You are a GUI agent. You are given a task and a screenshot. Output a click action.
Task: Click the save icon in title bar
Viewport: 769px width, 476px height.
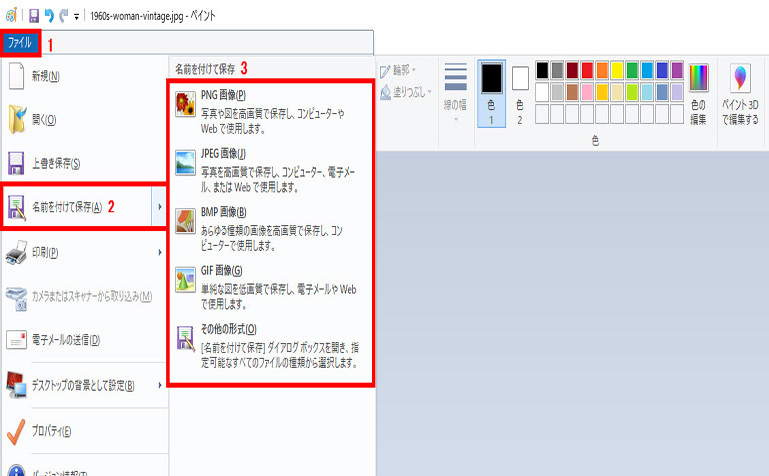point(33,16)
